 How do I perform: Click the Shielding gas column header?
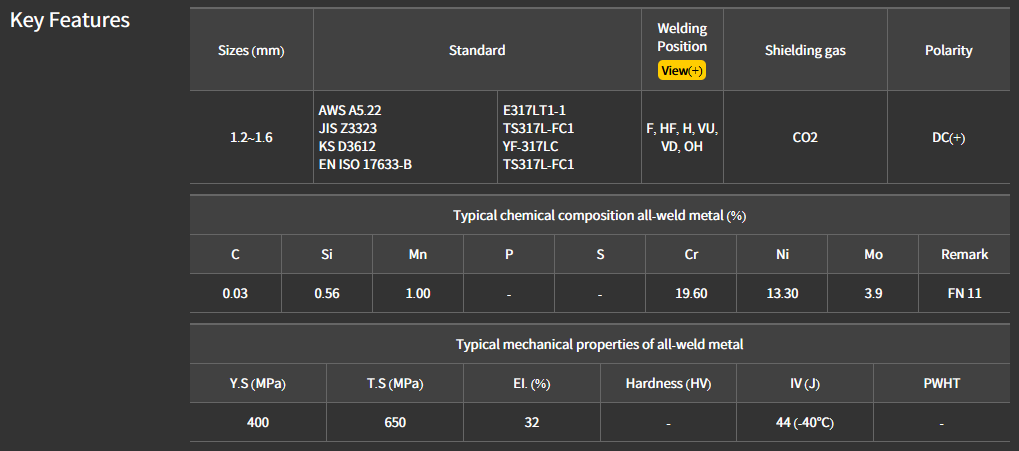pyautogui.click(x=805, y=50)
